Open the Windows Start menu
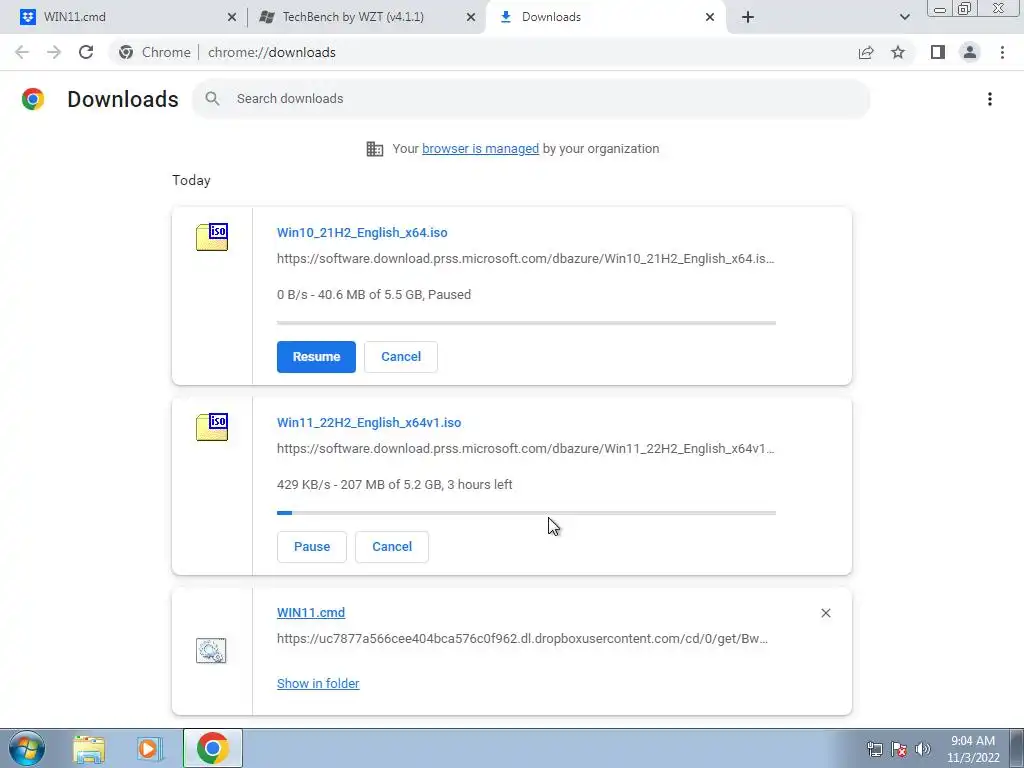Image resolution: width=1024 pixels, height=768 pixels. [x=27, y=748]
